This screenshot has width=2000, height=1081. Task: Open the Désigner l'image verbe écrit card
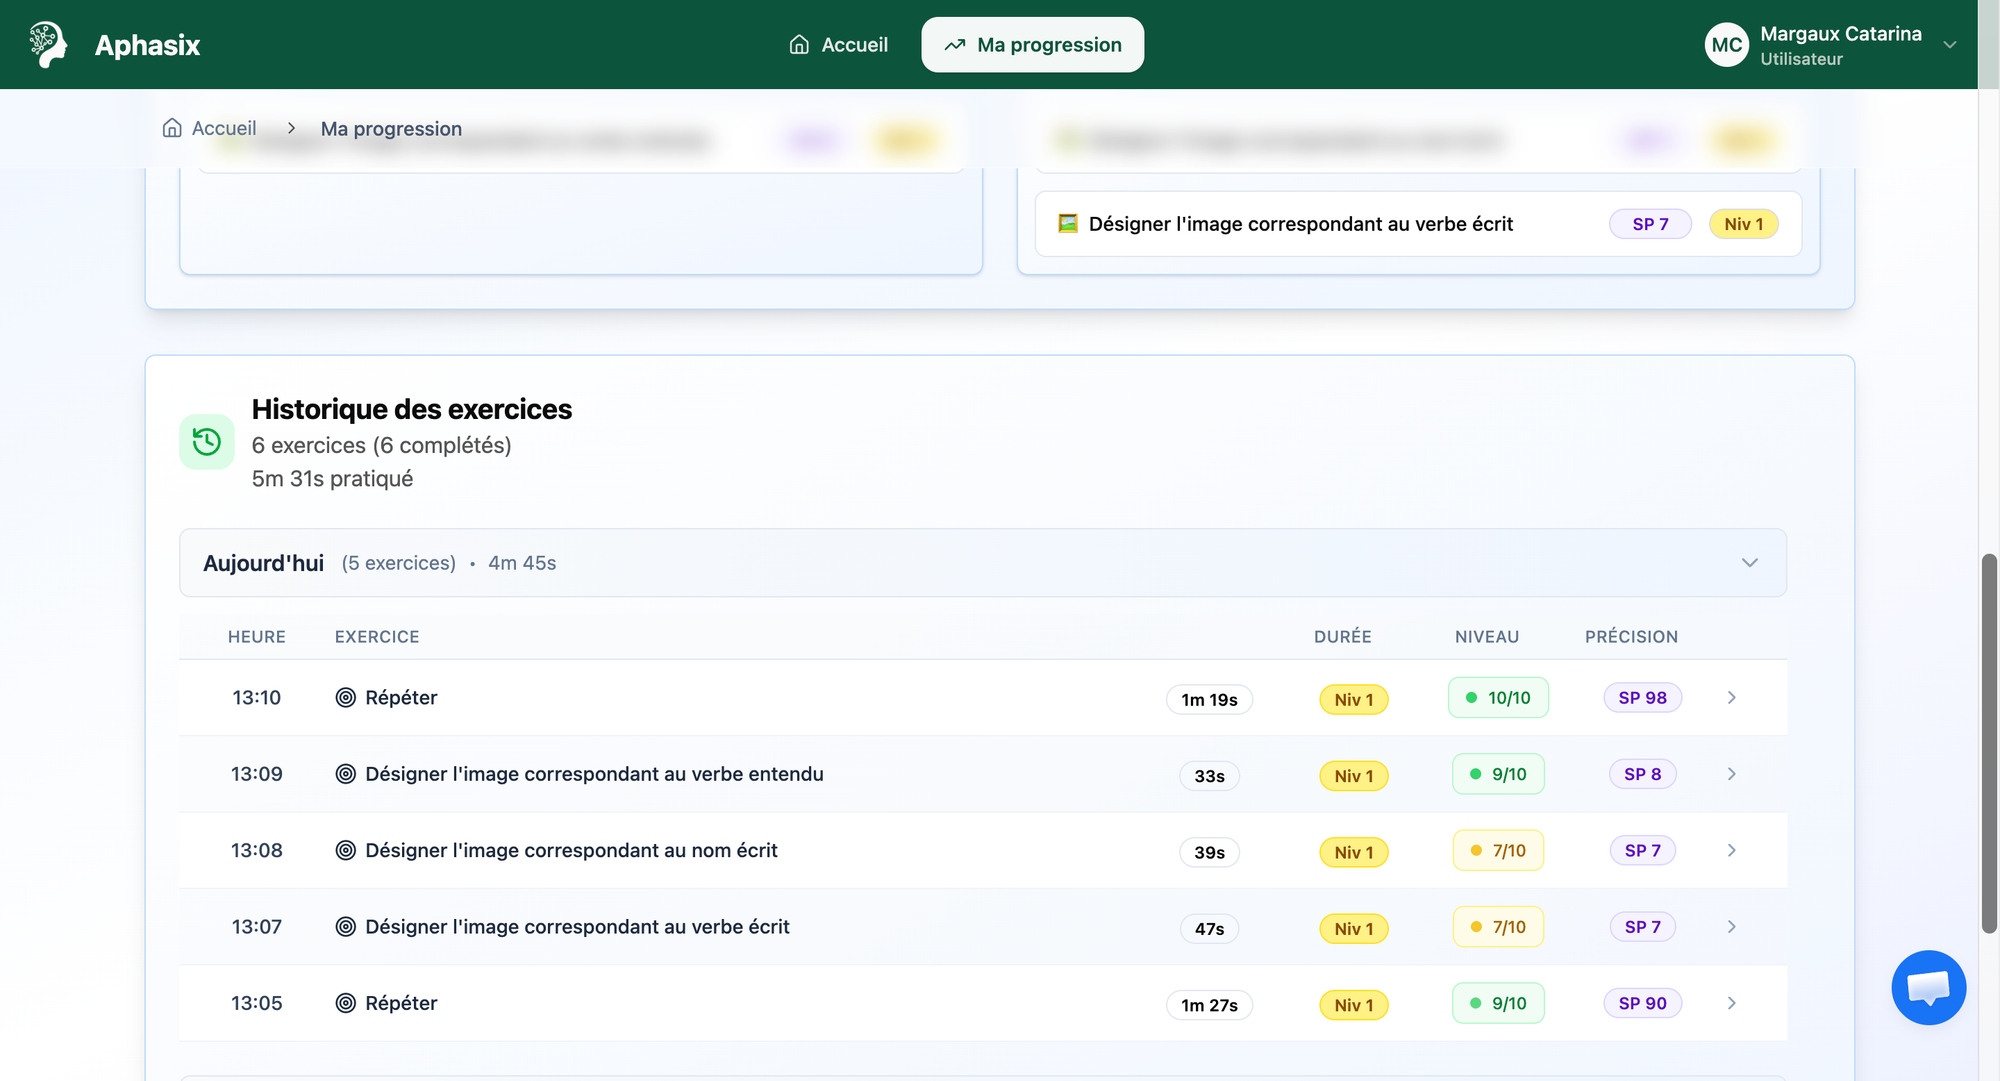(1300, 224)
